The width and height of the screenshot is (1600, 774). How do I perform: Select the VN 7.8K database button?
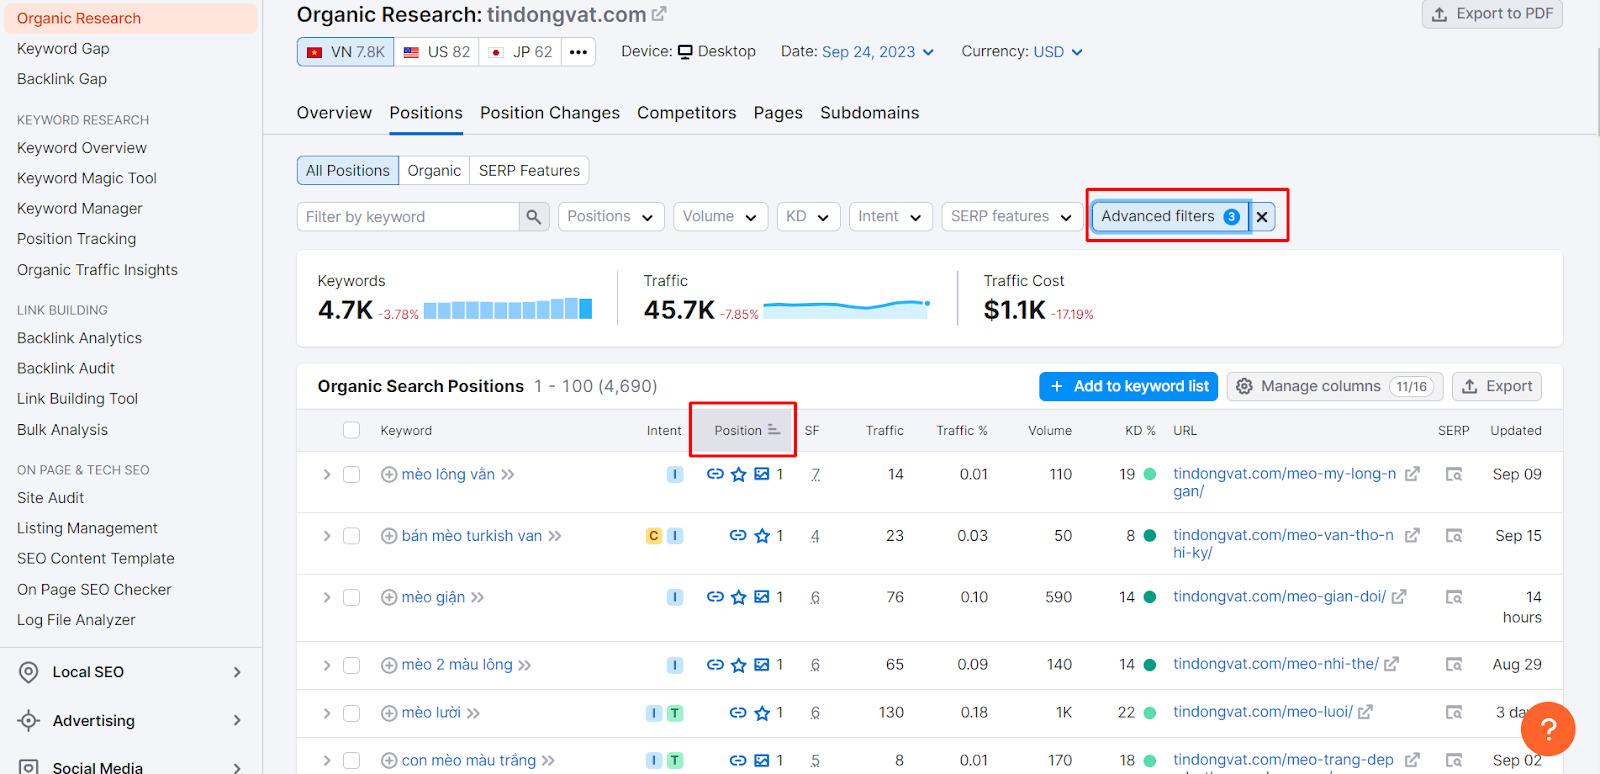345,52
